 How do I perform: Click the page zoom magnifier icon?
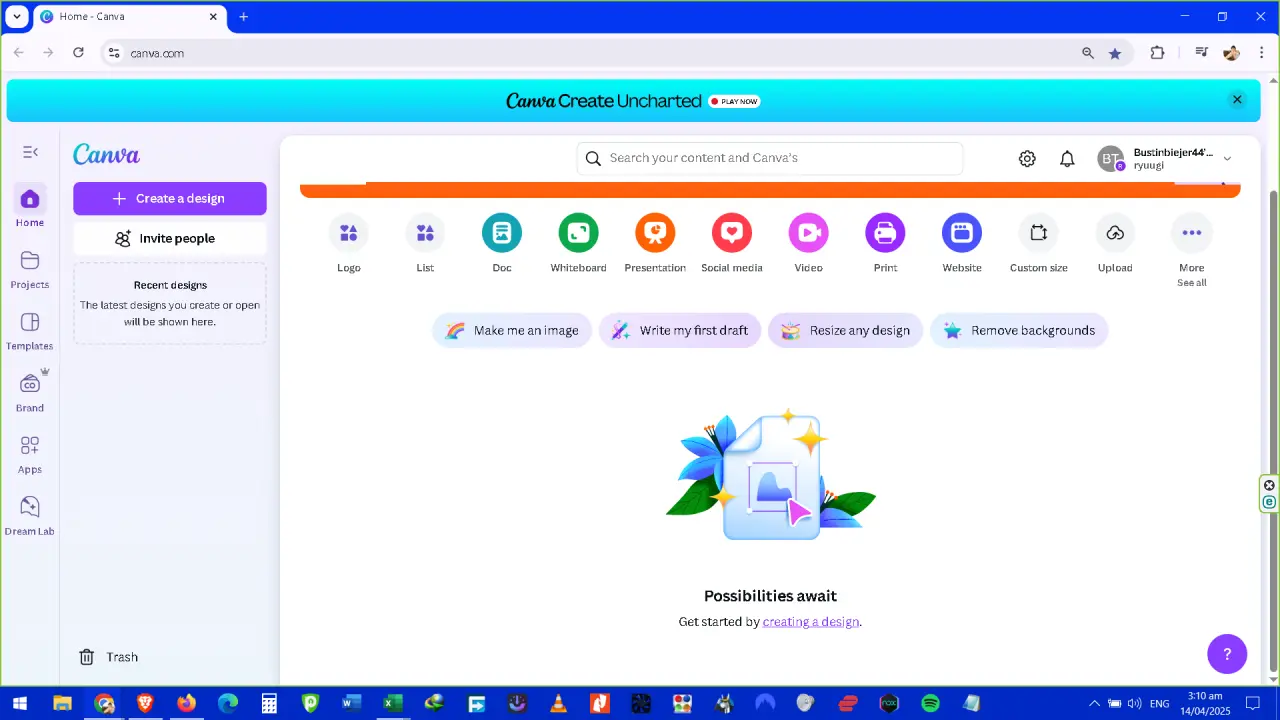pyautogui.click(x=1088, y=53)
